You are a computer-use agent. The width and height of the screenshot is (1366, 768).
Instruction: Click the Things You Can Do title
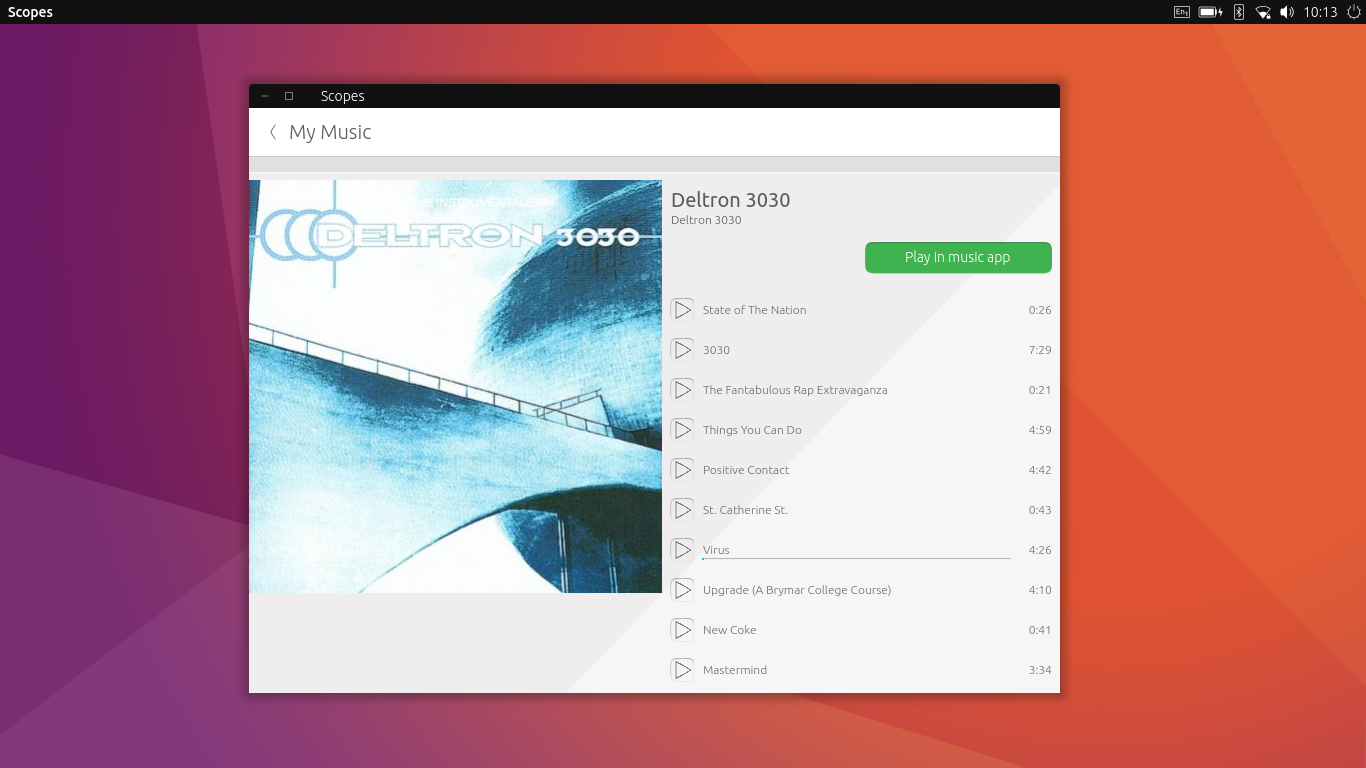[752, 430]
